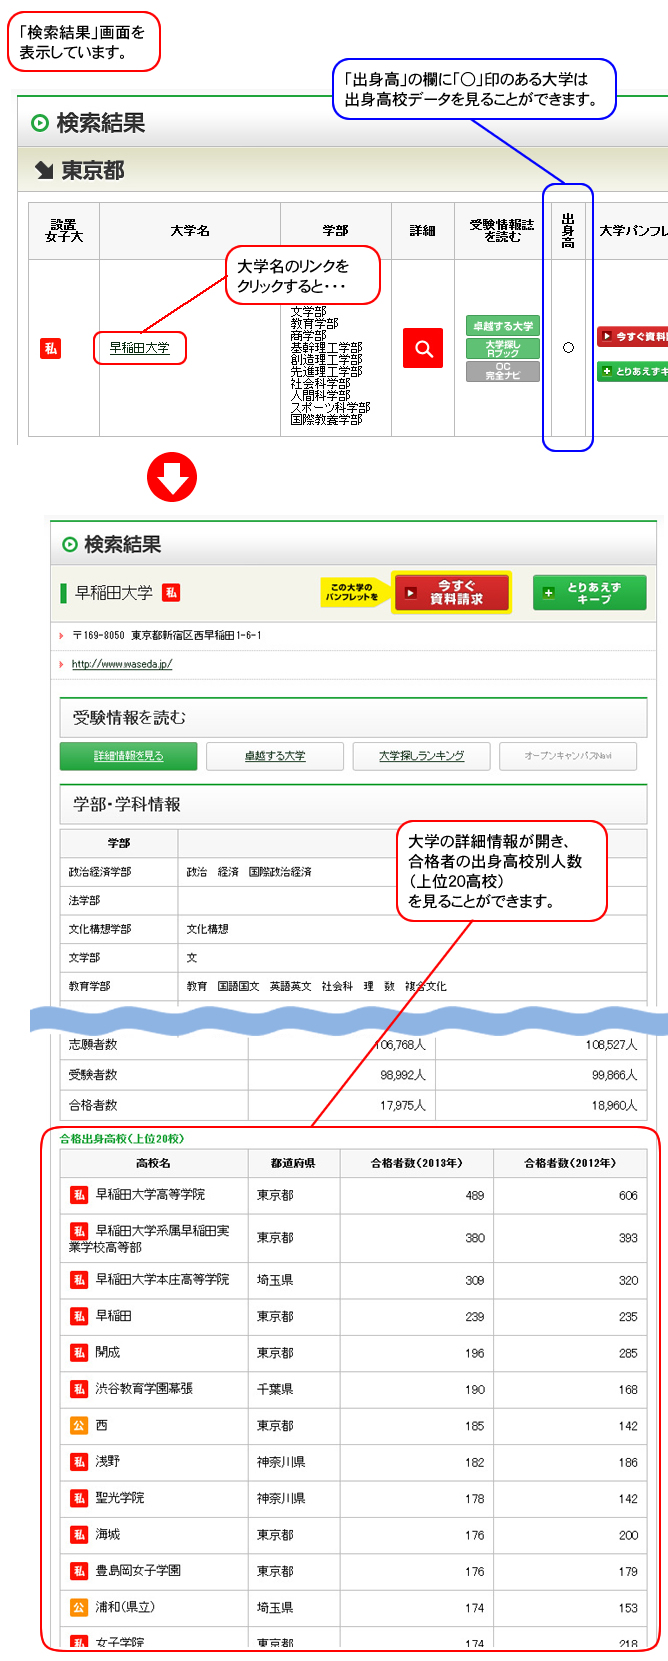Click the 私 badge beside 渋谷教育学園幕張
Viewport: 668px width, 1661px height.
point(79,1389)
